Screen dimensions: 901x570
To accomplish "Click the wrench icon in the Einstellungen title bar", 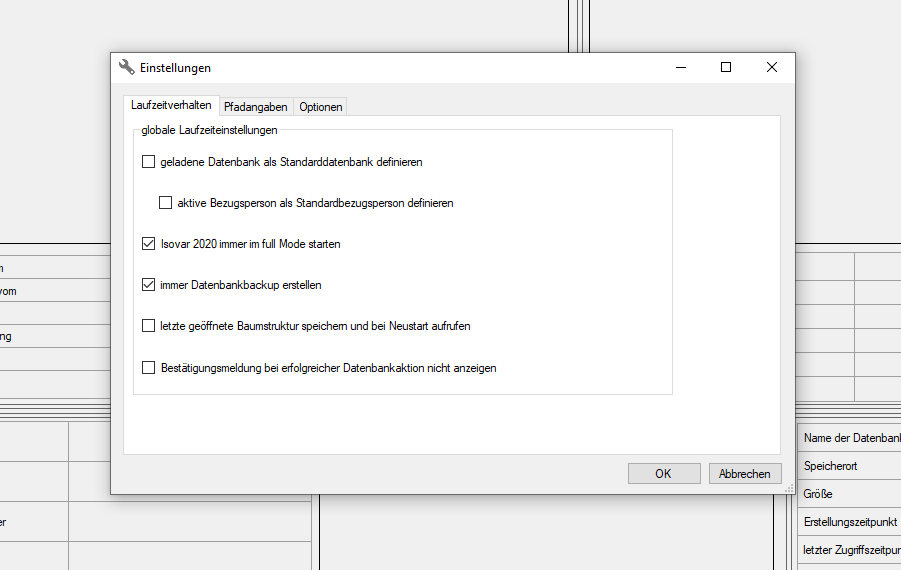I will [x=126, y=67].
